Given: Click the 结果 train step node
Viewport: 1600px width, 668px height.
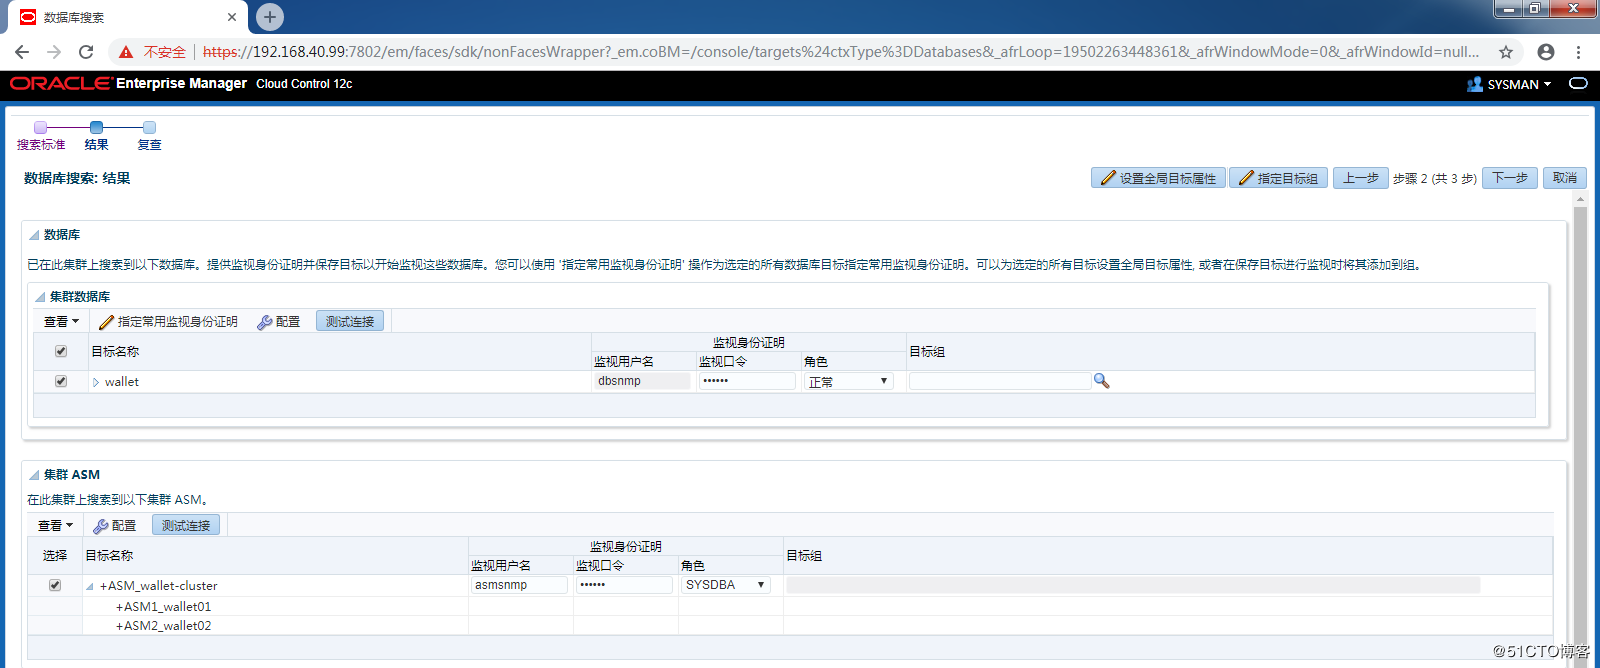Looking at the screenshot, I should coord(96,127).
